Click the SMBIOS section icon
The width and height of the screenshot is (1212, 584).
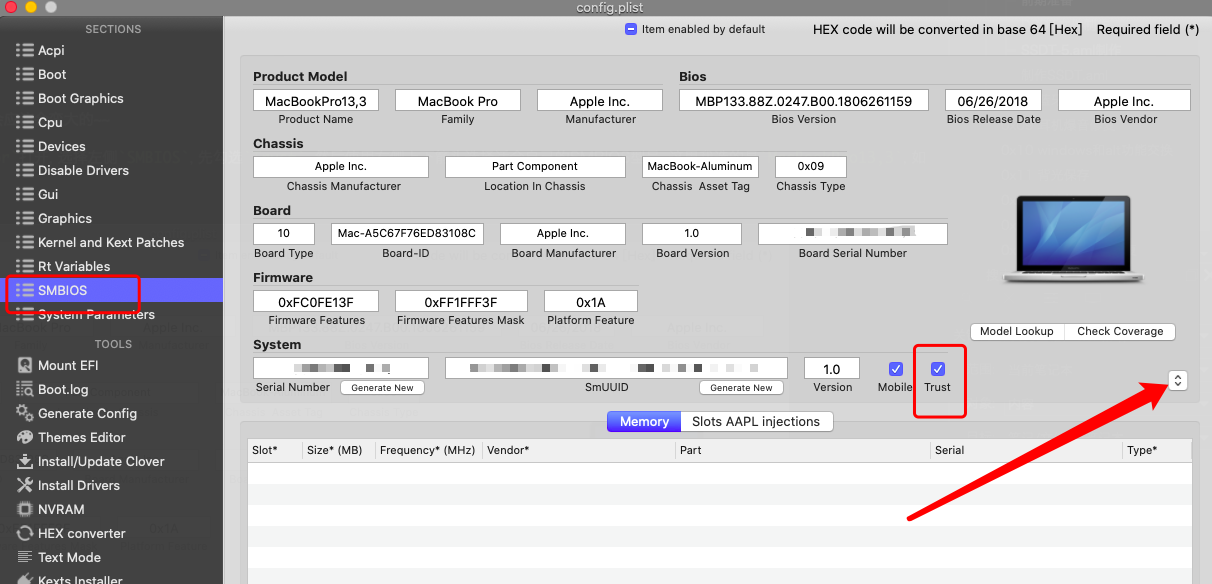tap(25, 290)
